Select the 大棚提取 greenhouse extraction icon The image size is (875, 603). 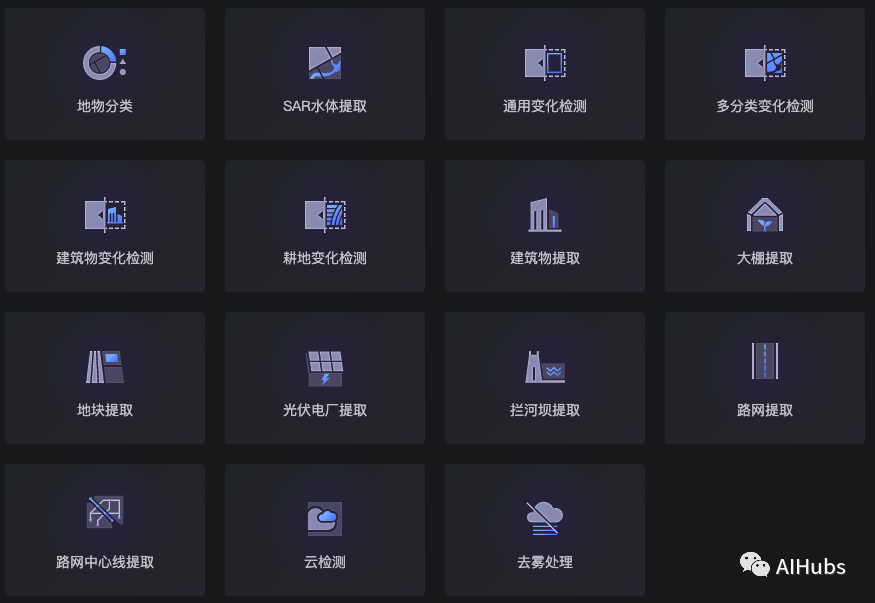click(x=764, y=212)
